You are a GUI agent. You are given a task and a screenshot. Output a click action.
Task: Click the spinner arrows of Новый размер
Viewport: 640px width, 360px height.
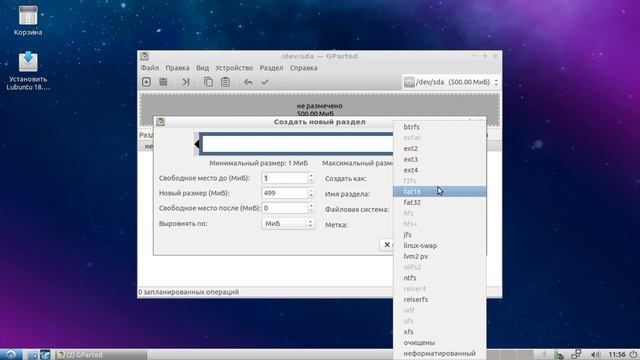[311, 193]
